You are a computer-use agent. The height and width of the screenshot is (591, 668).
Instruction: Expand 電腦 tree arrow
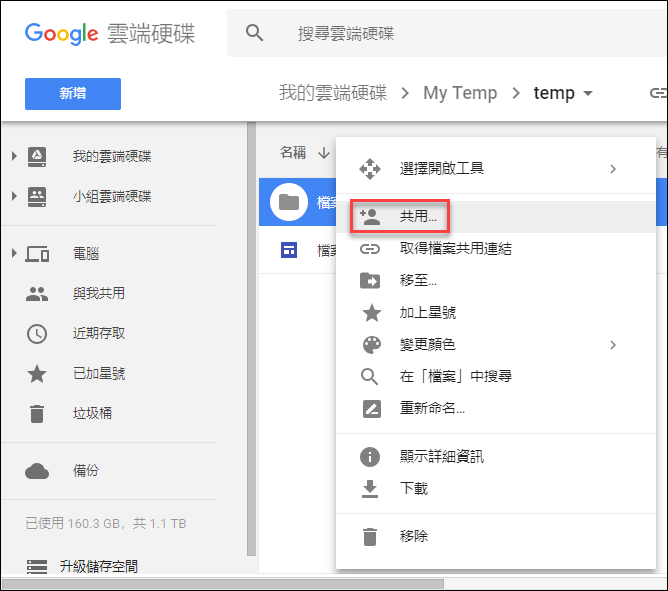coord(14,253)
